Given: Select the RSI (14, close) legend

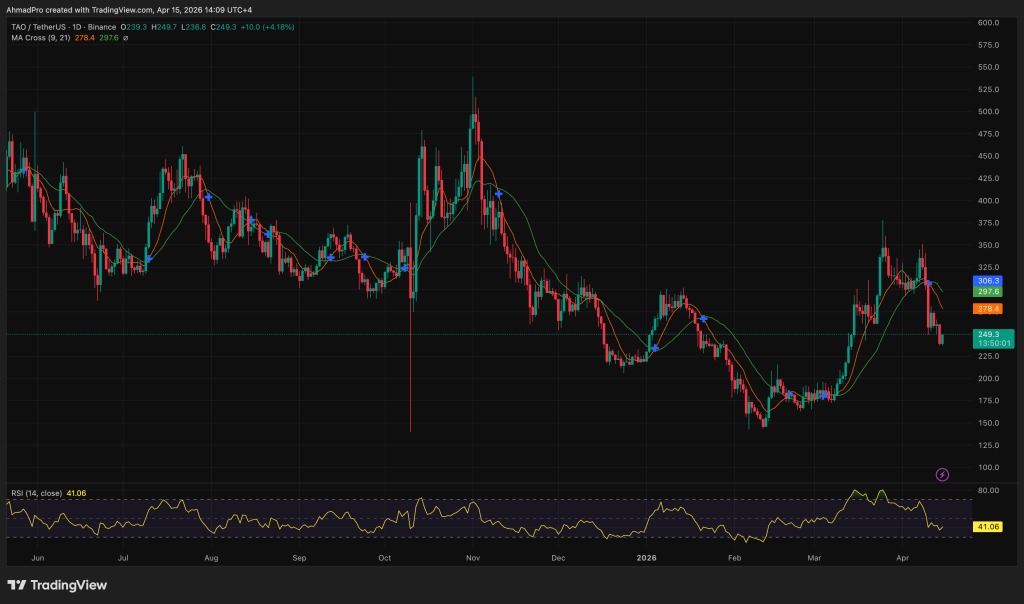Looking at the screenshot, I should (x=37, y=492).
